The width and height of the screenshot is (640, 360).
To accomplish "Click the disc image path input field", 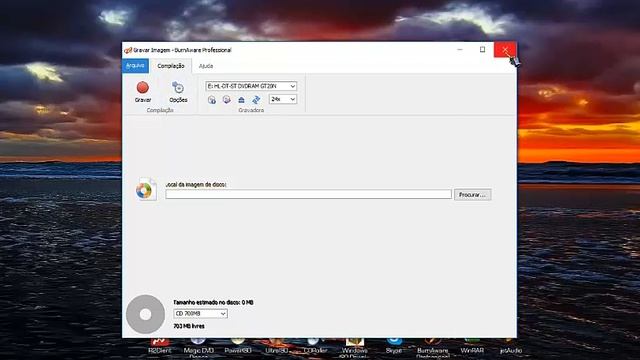I will 308,194.
